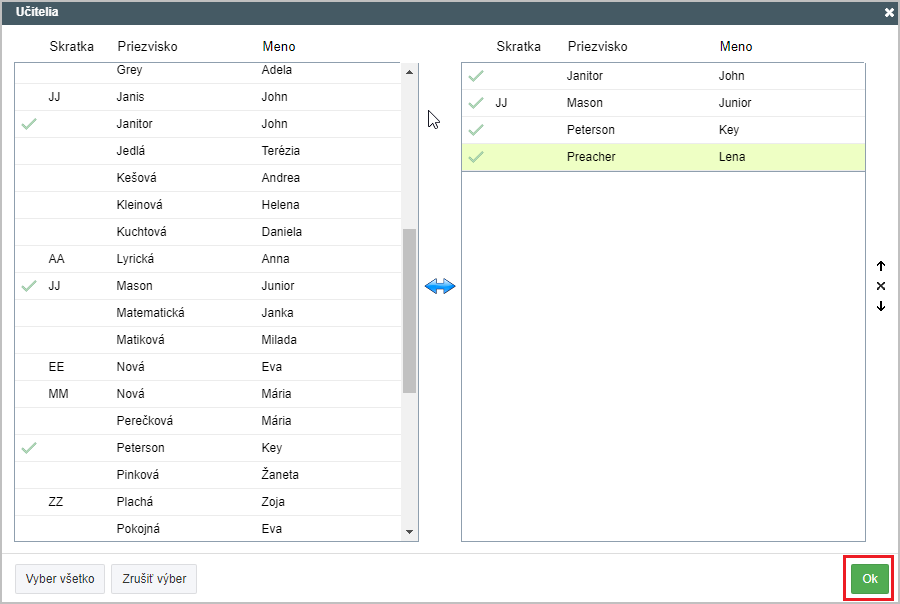Click right Meno column header

736,47
